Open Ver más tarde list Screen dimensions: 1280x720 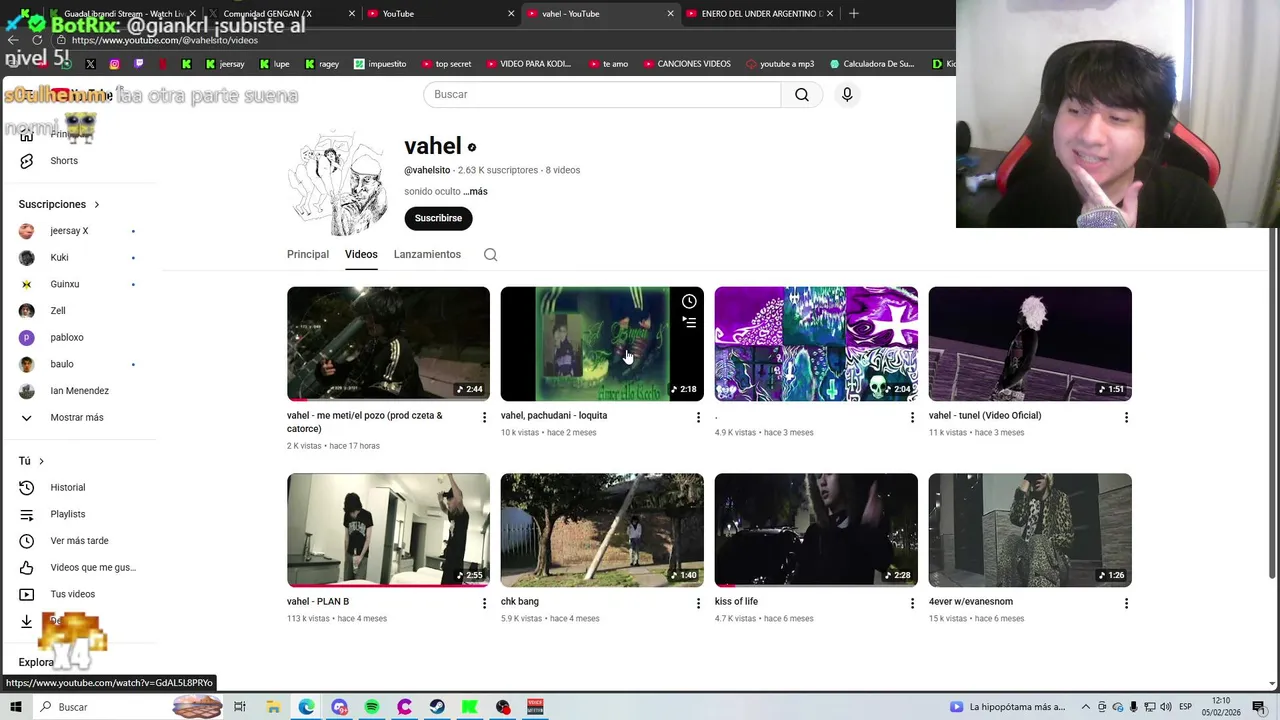click(79, 541)
